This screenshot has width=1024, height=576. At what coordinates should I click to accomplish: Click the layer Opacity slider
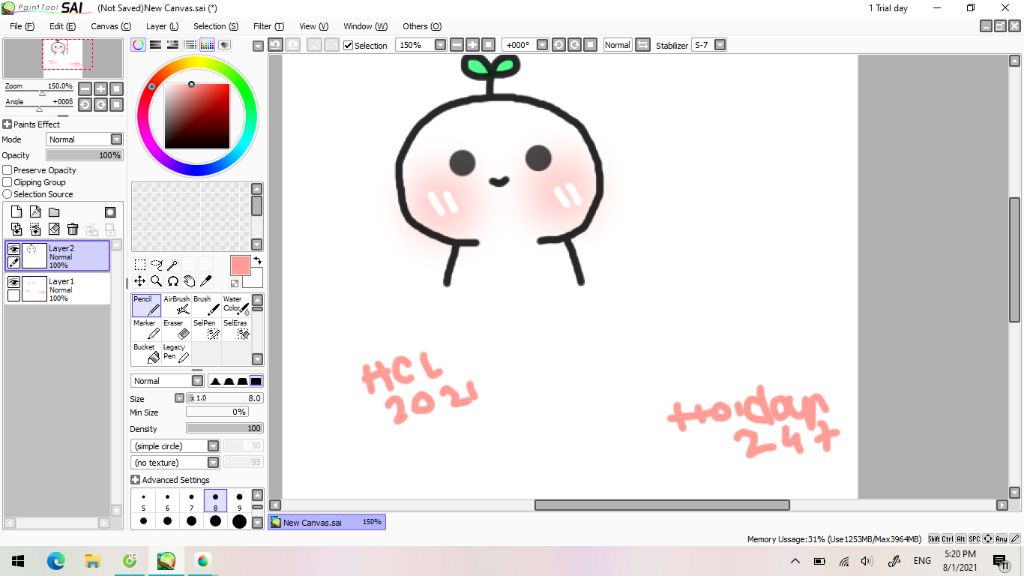click(x=84, y=155)
